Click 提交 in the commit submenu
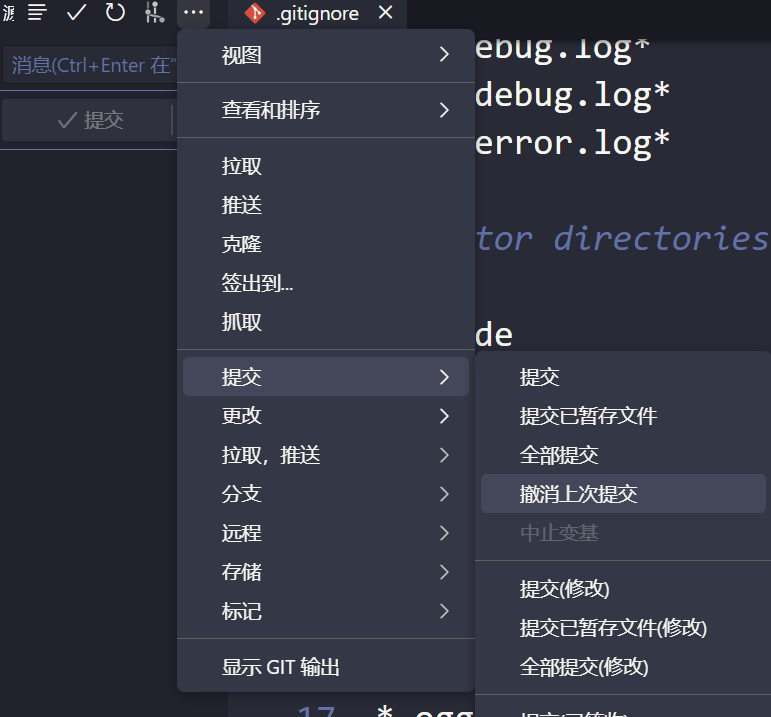This screenshot has height=717, width=771. [623, 377]
